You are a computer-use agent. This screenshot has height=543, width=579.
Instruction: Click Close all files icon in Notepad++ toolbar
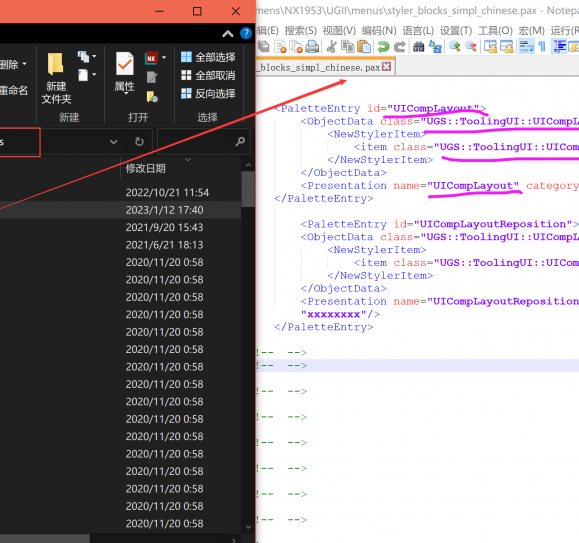click(296, 47)
